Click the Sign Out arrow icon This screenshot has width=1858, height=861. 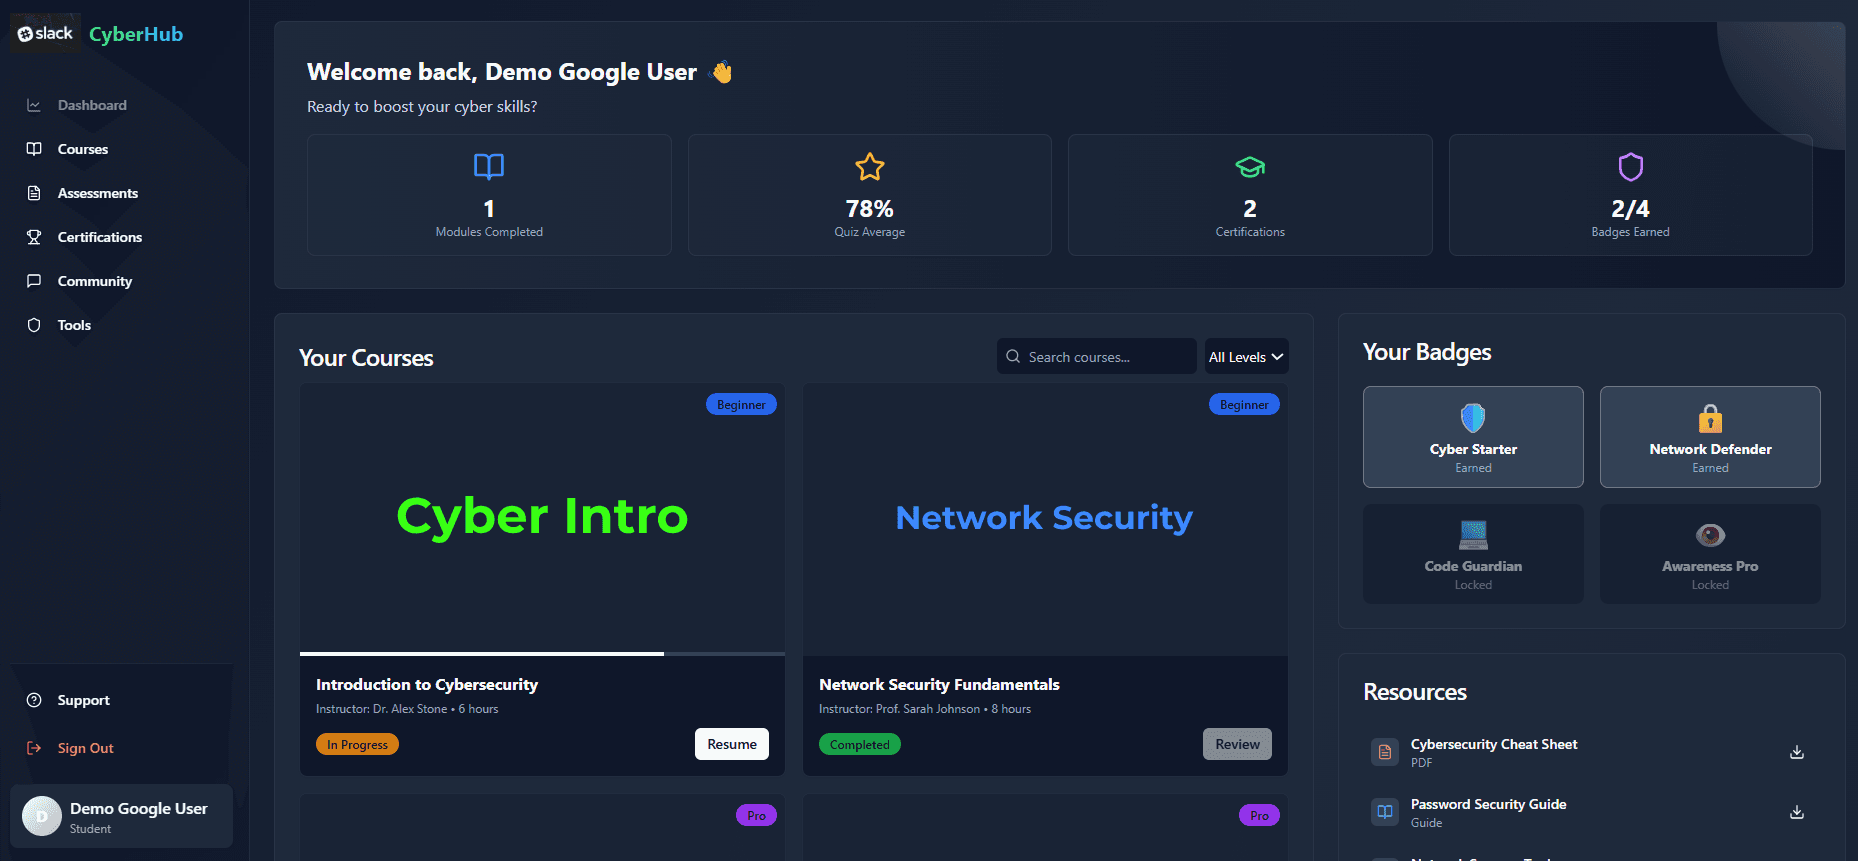pos(34,748)
